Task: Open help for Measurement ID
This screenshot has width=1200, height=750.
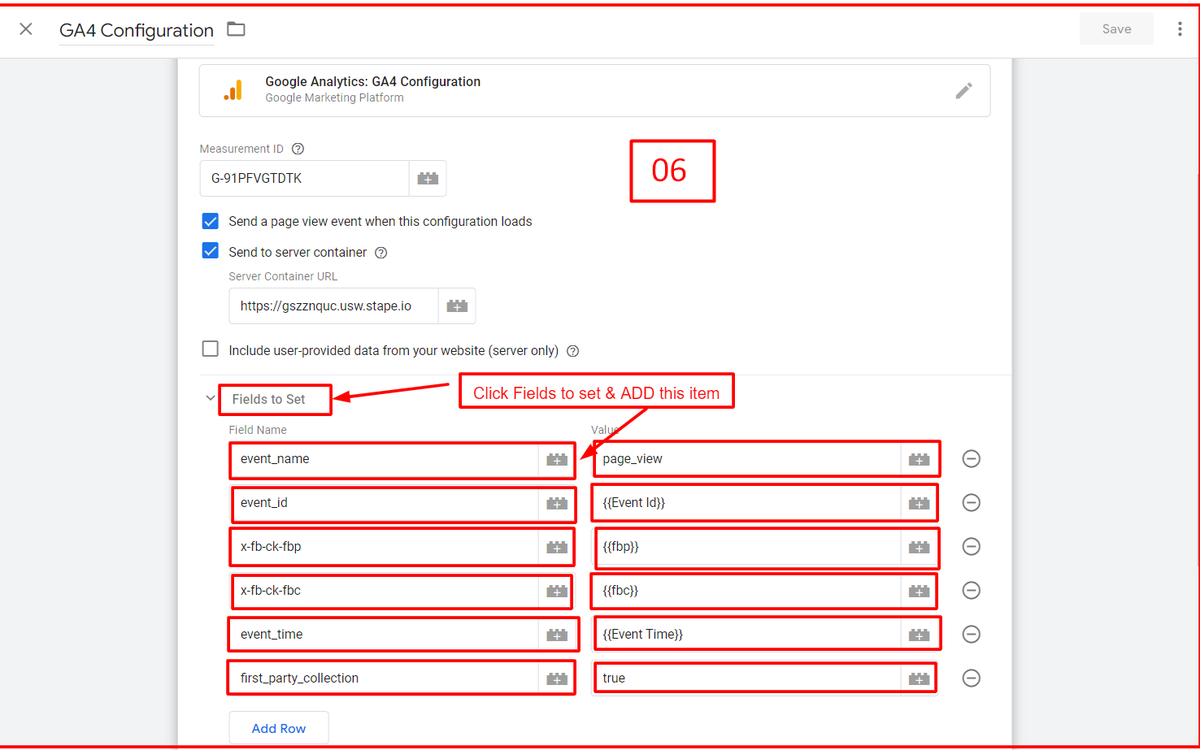Action: point(297,149)
